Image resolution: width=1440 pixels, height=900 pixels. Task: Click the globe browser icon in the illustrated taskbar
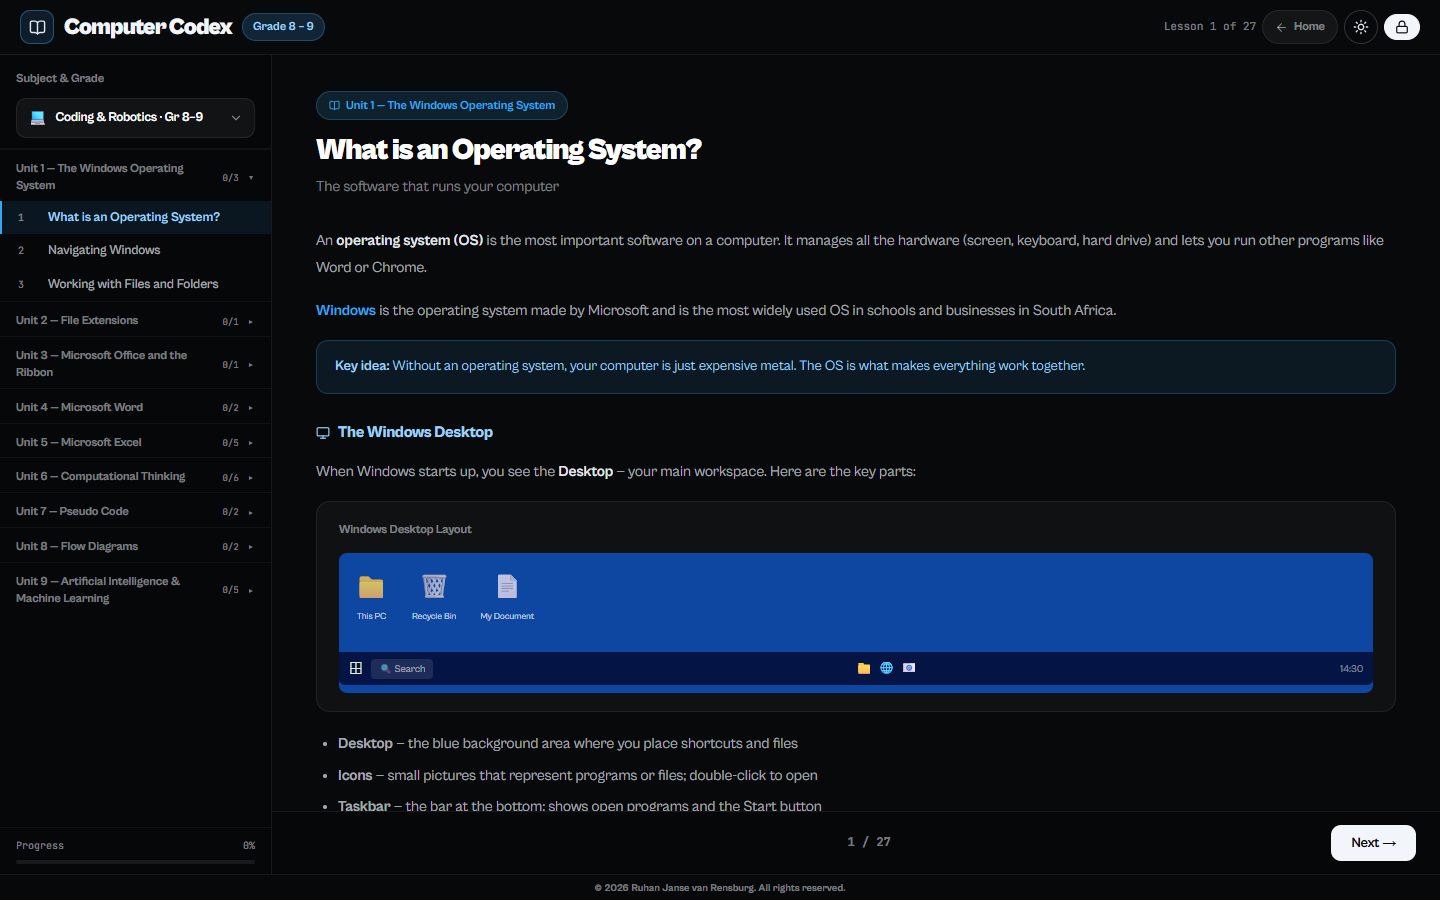click(886, 668)
